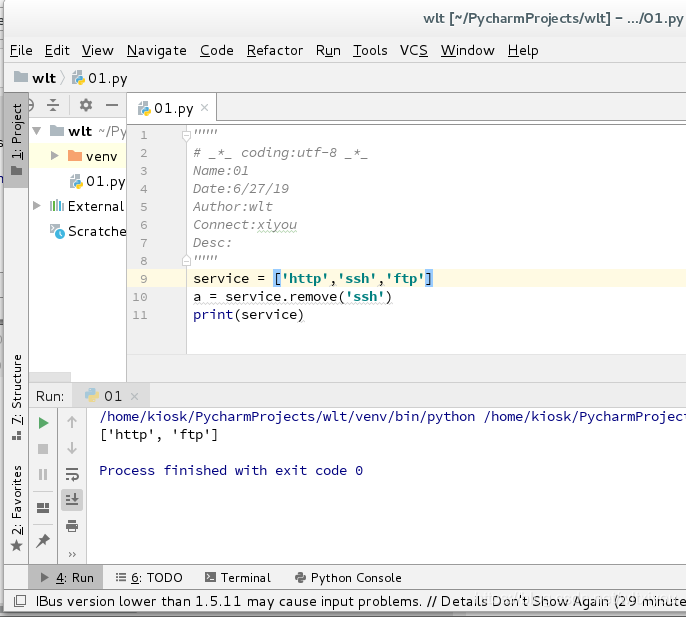Viewport: 686px width, 617px height.
Task: Fold marker at docstring end line 8
Action: point(186,260)
